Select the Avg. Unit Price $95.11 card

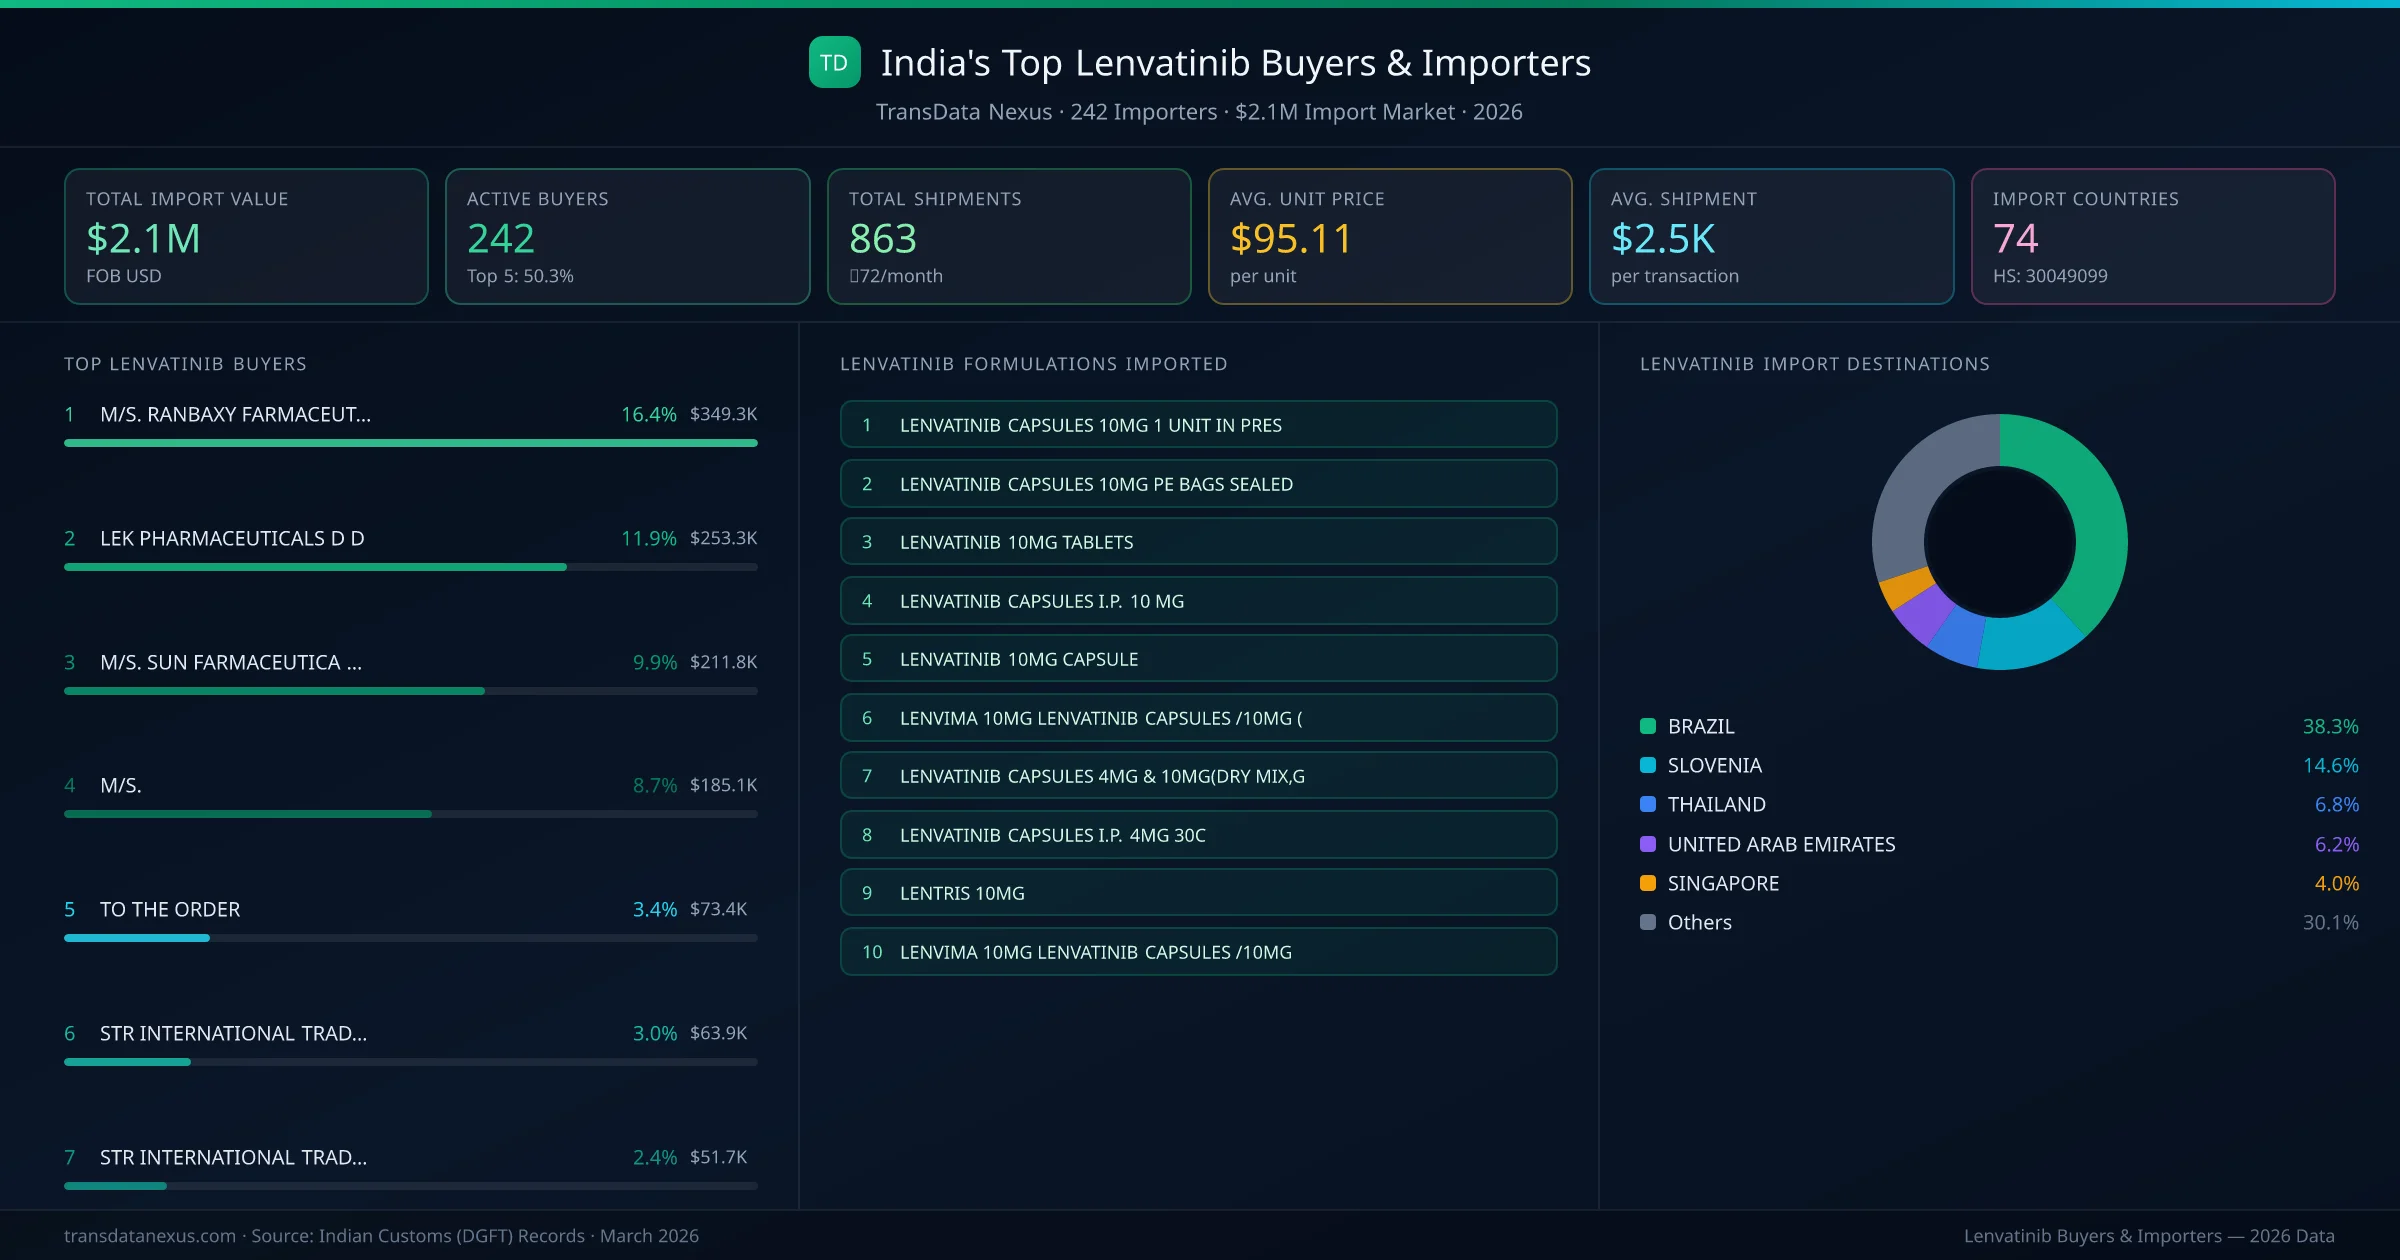(x=1390, y=236)
